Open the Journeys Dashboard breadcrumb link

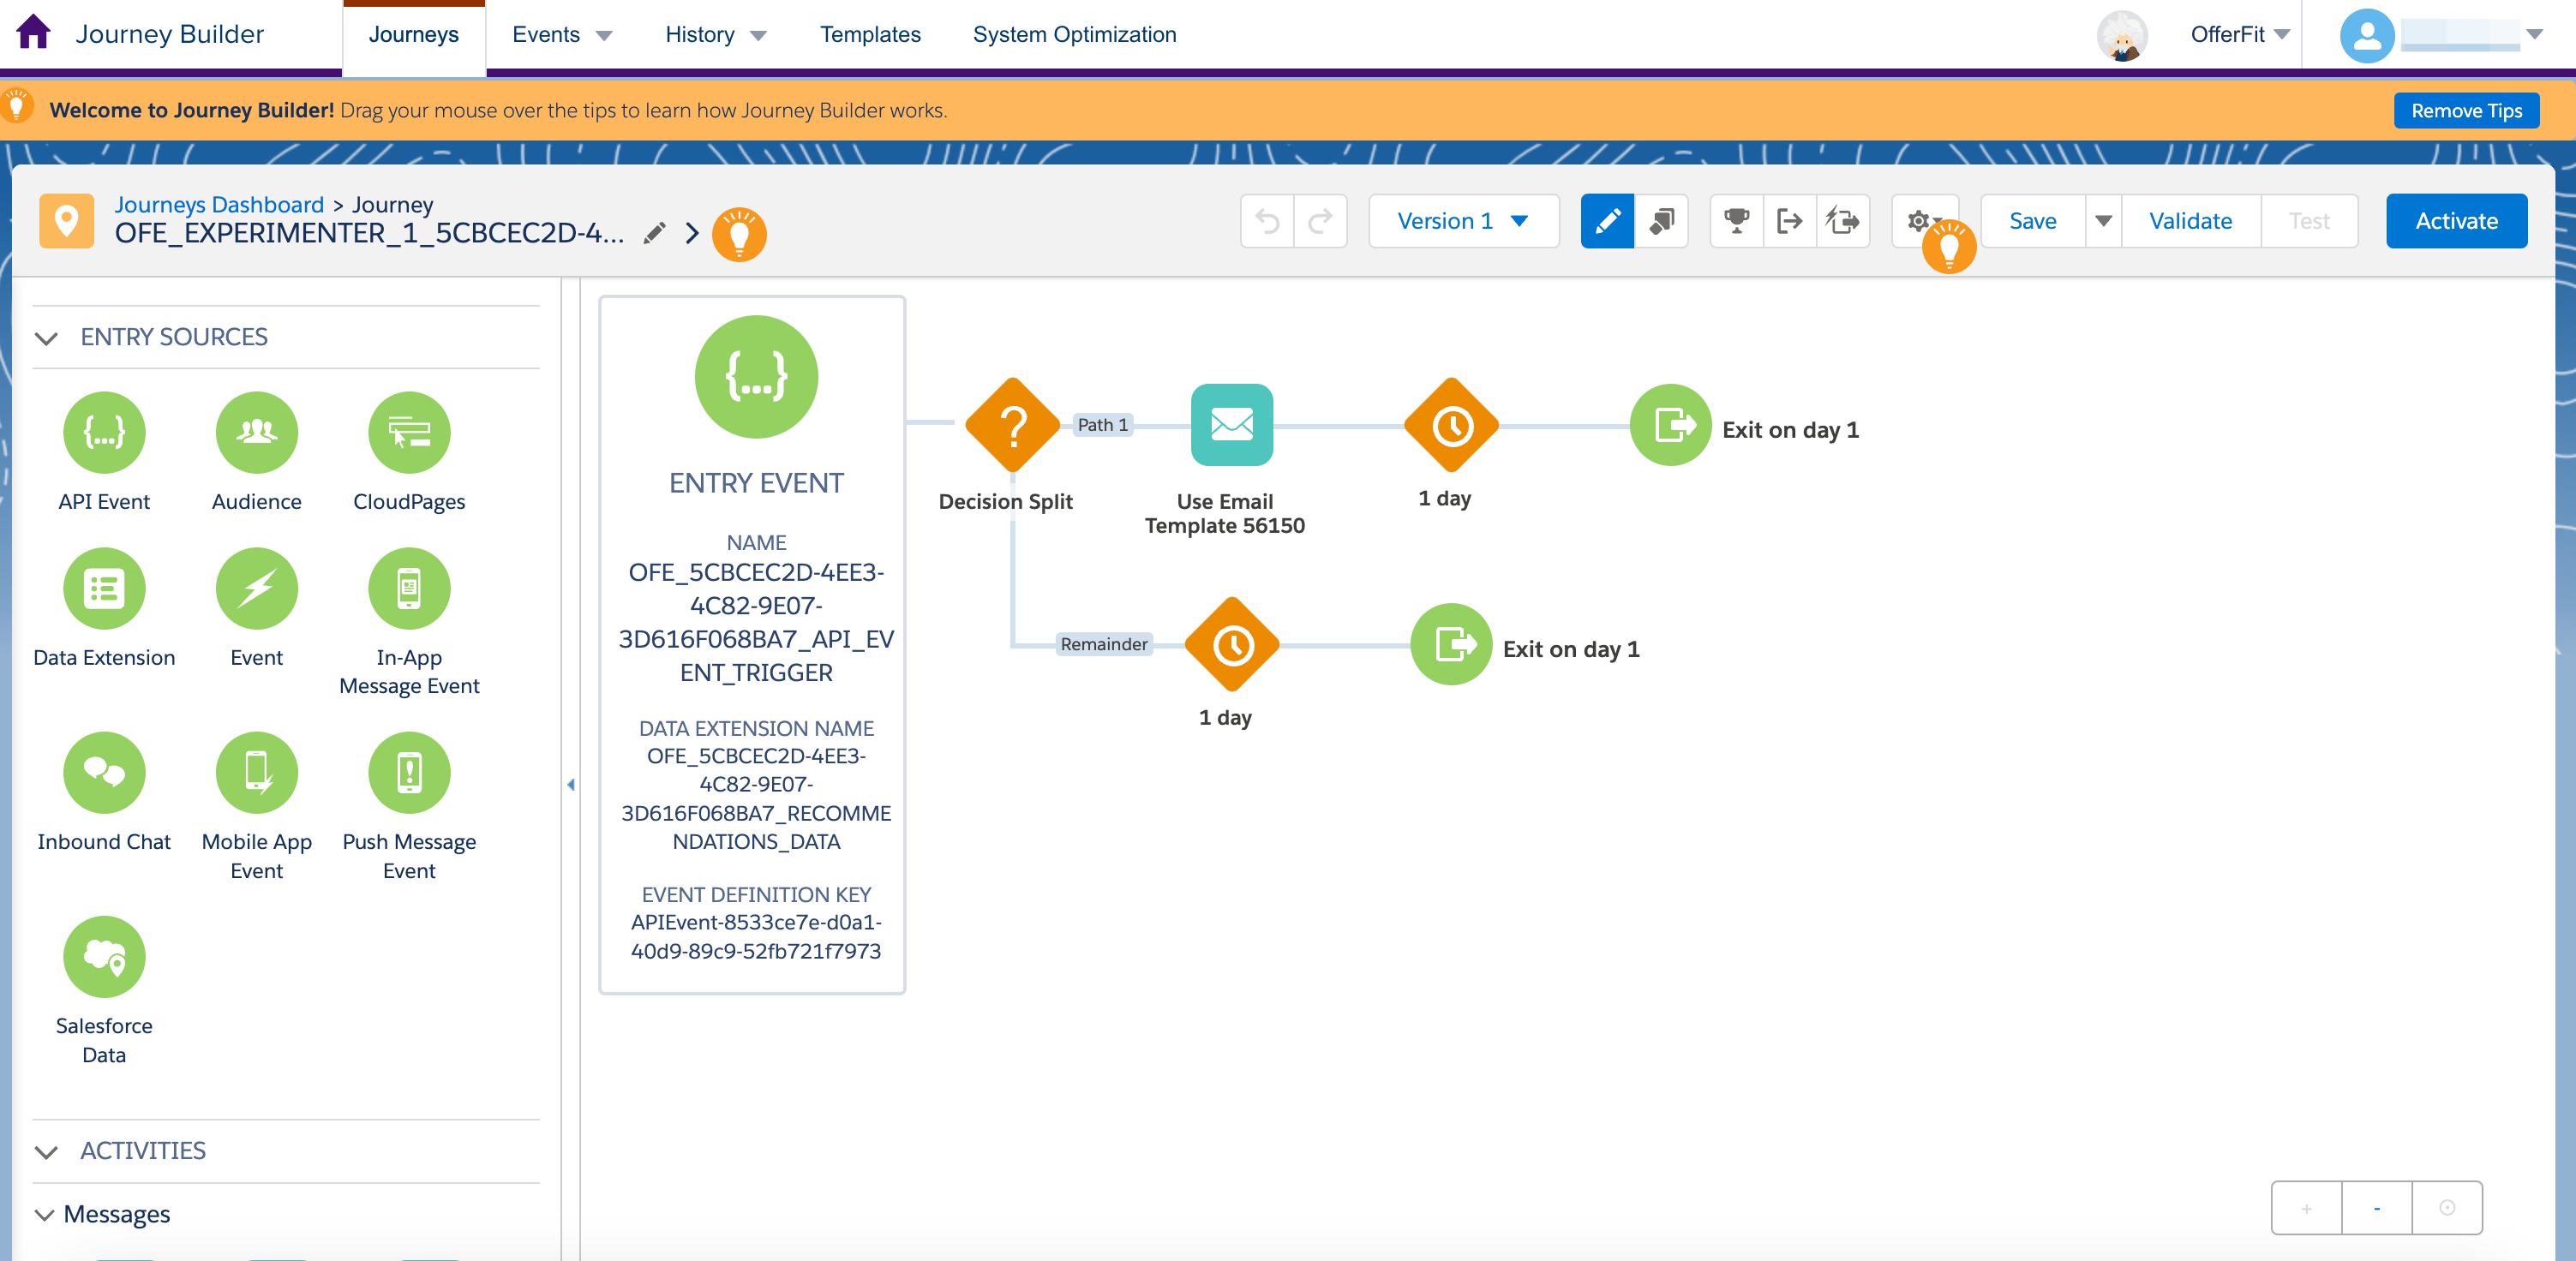(x=219, y=204)
